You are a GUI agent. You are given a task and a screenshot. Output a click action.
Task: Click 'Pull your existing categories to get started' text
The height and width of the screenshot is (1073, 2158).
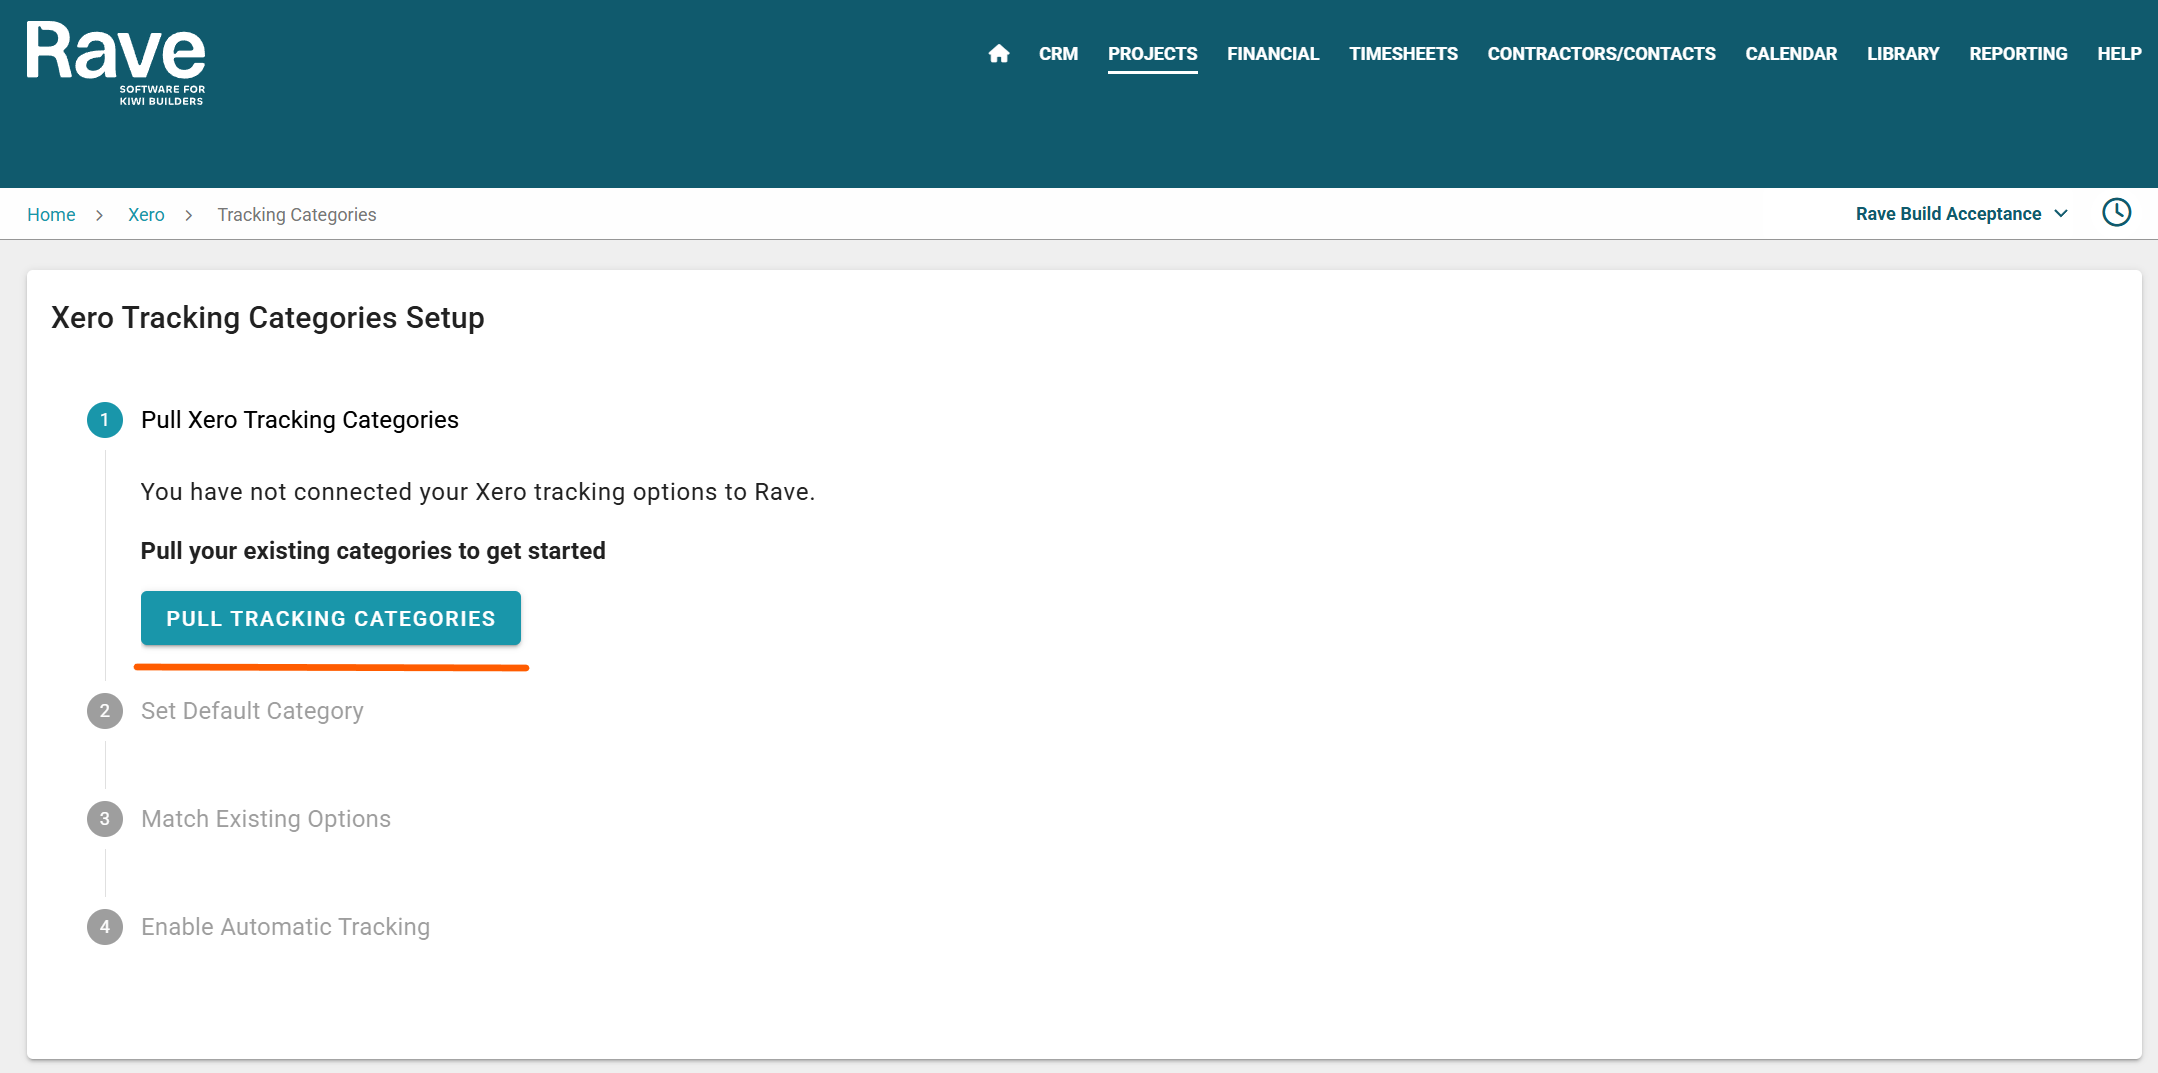click(x=373, y=551)
